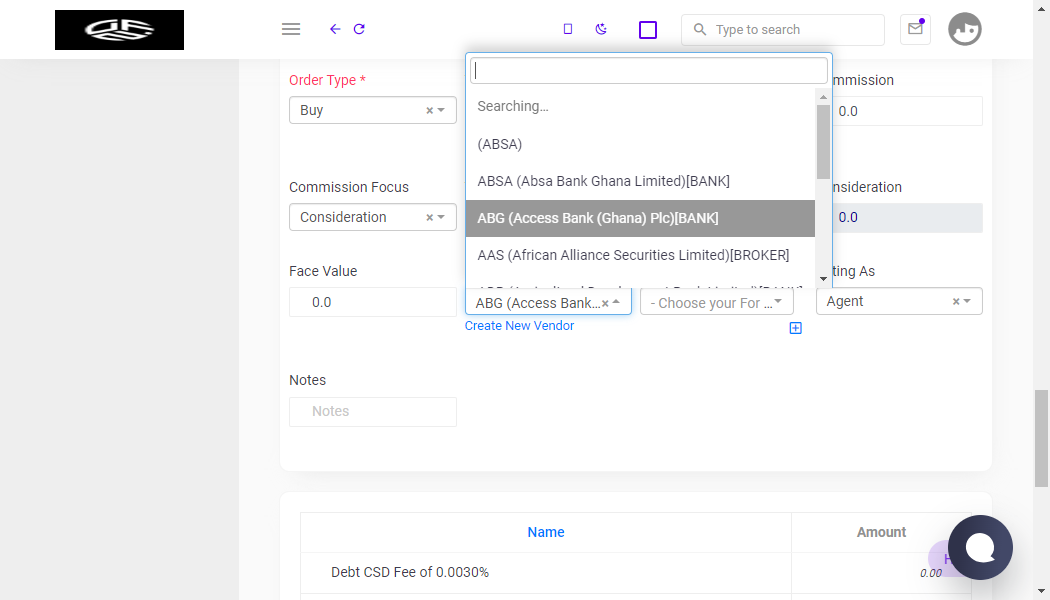1050x600 pixels.
Task: Click the blue plus icon below vendor
Action: pos(796,328)
